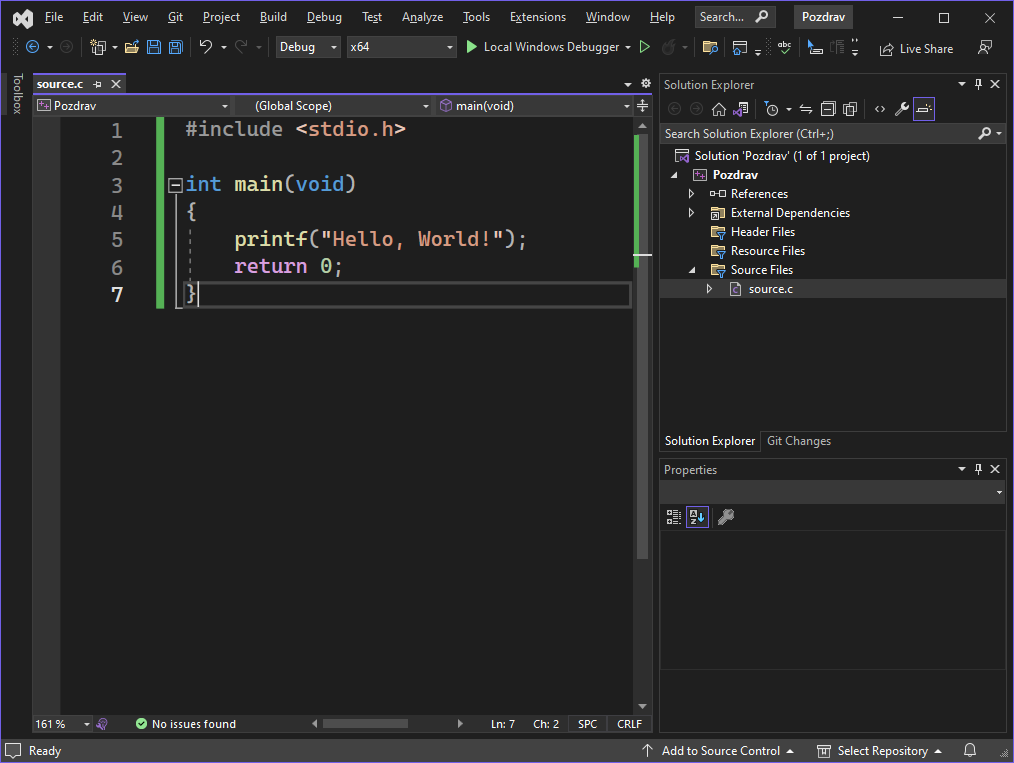Switch between solutions and folder views icon
Viewport: 1014px width, 763px height.
point(741,109)
